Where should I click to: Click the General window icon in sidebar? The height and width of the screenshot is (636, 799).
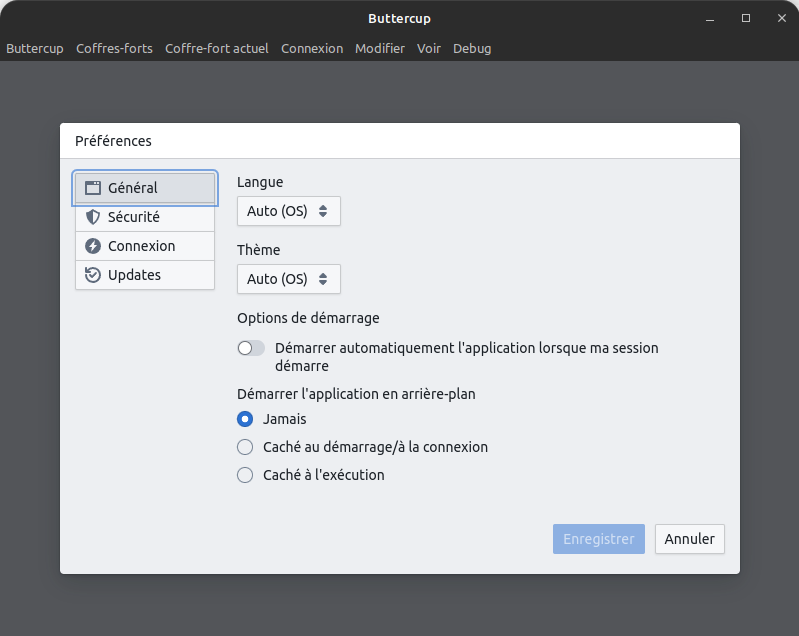pyautogui.click(x=93, y=188)
